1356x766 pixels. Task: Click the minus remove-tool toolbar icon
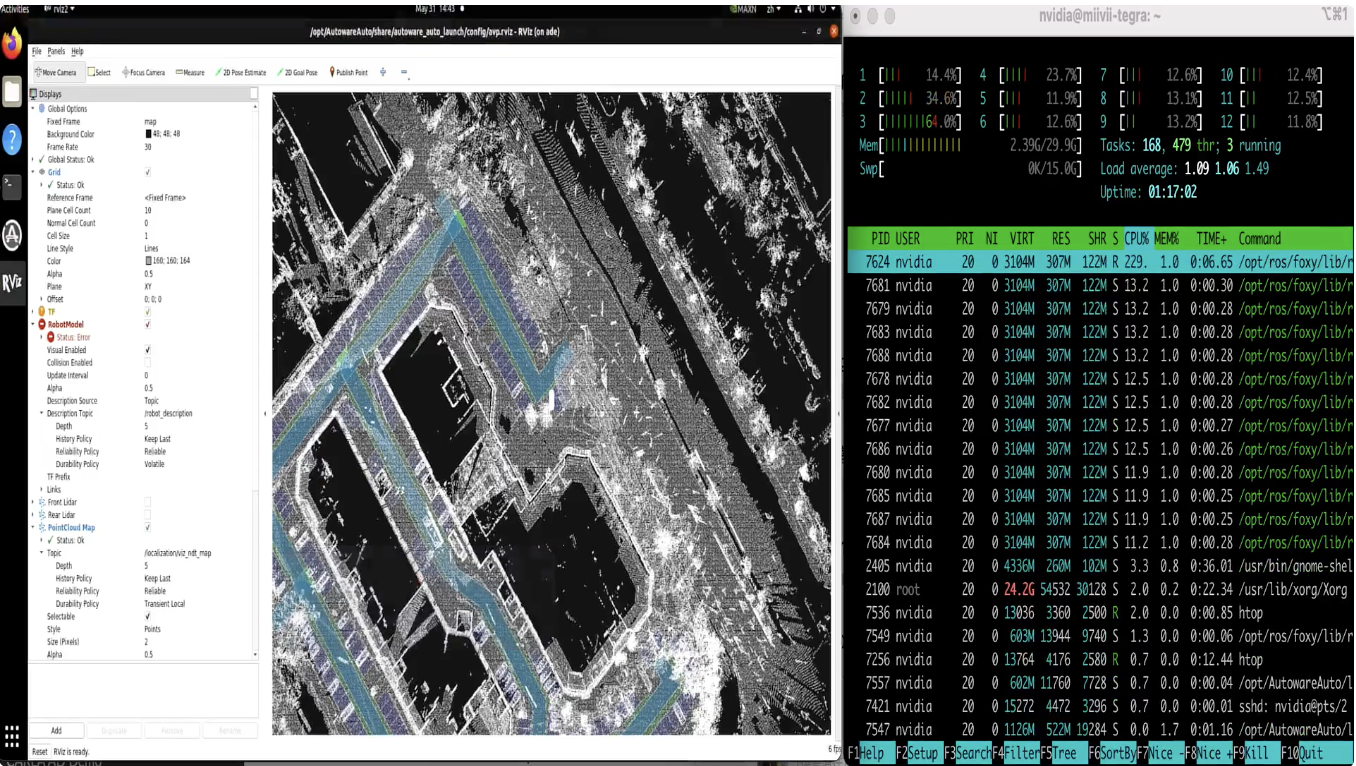click(x=404, y=72)
